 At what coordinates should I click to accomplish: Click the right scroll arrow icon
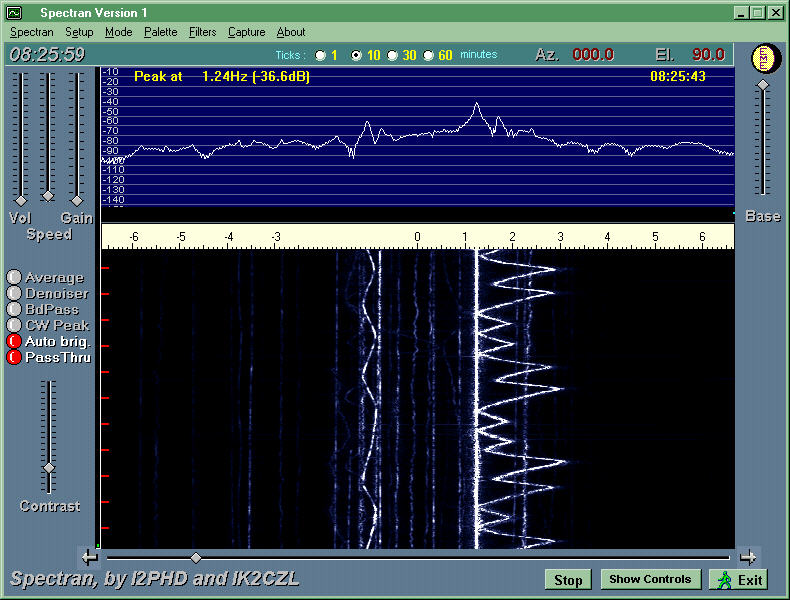click(748, 557)
